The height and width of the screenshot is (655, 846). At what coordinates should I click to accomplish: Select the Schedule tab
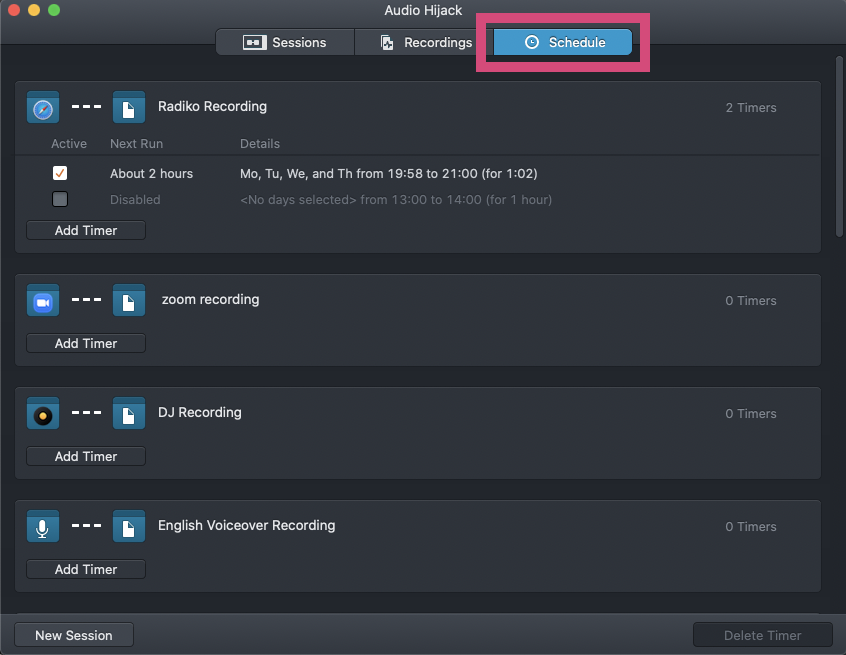pyautogui.click(x=563, y=42)
